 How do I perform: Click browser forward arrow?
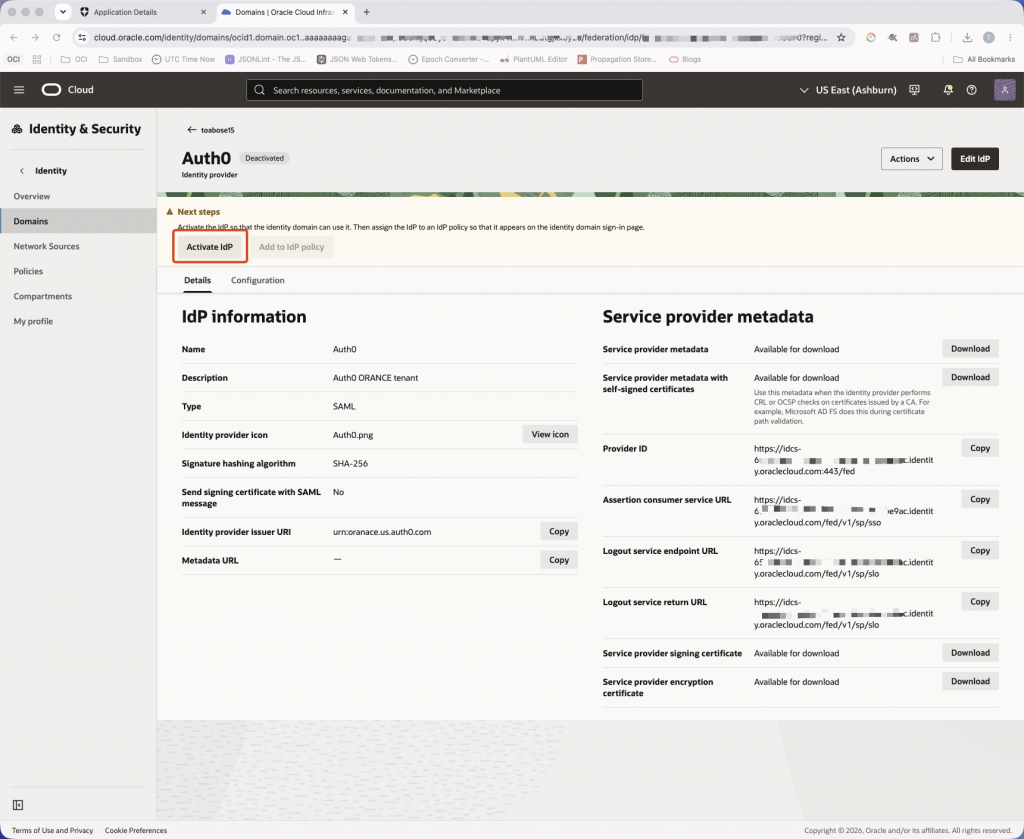point(35,37)
